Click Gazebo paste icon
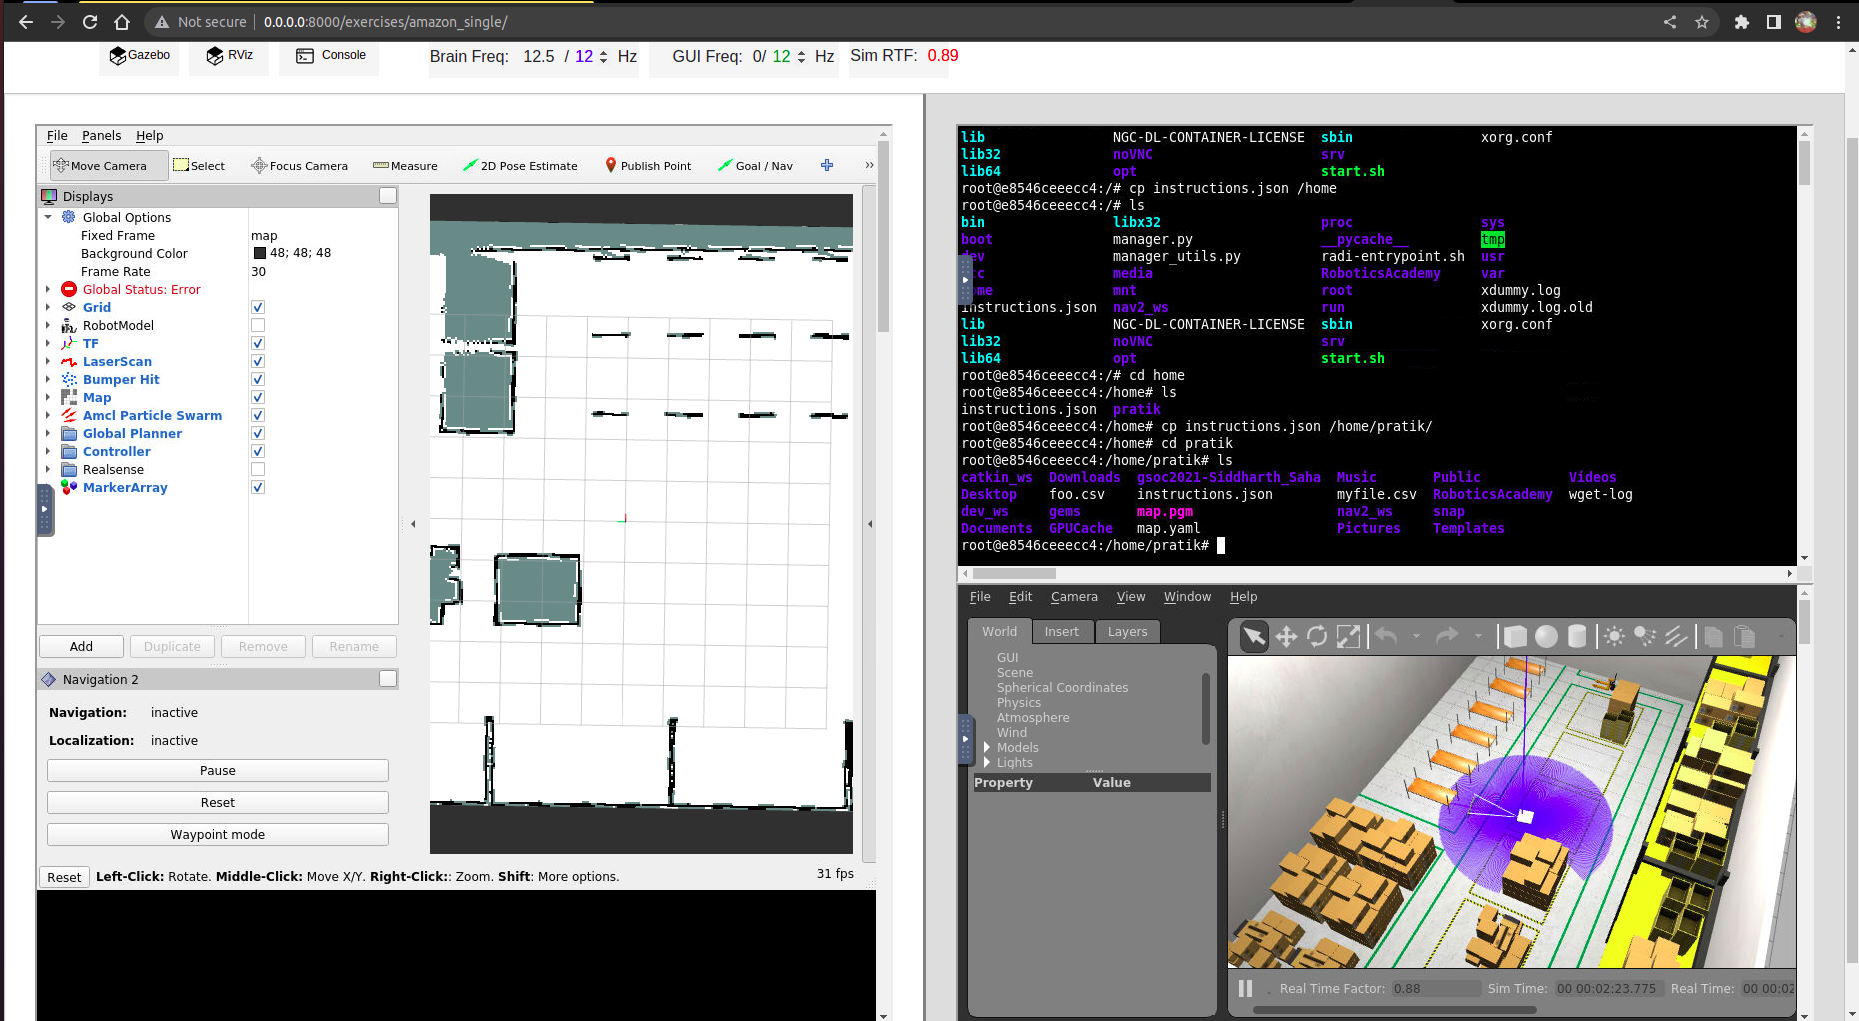This screenshot has height=1021, width=1859. click(1744, 636)
